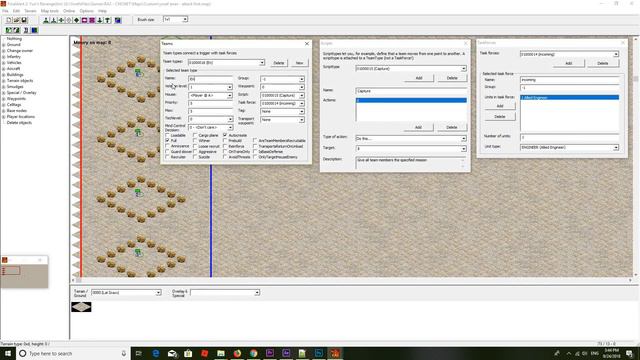The height and width of the screenshot is (360, 640).
Task: Toggle the Loadable checkbox
Action: 167,135
